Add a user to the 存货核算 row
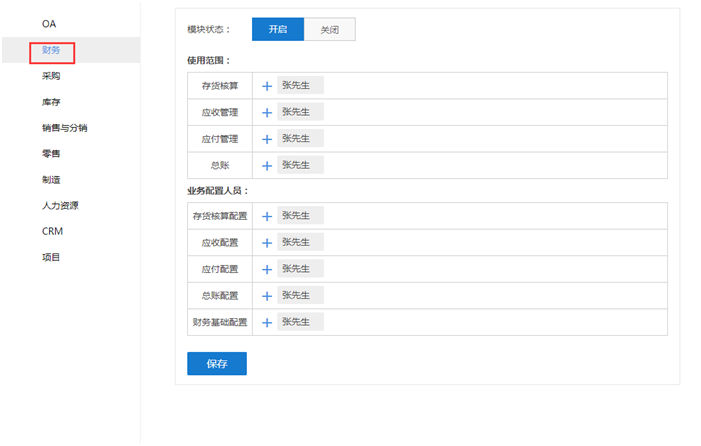Image resolution: width=701 pixels, height=446 pixels. (267, 86)
